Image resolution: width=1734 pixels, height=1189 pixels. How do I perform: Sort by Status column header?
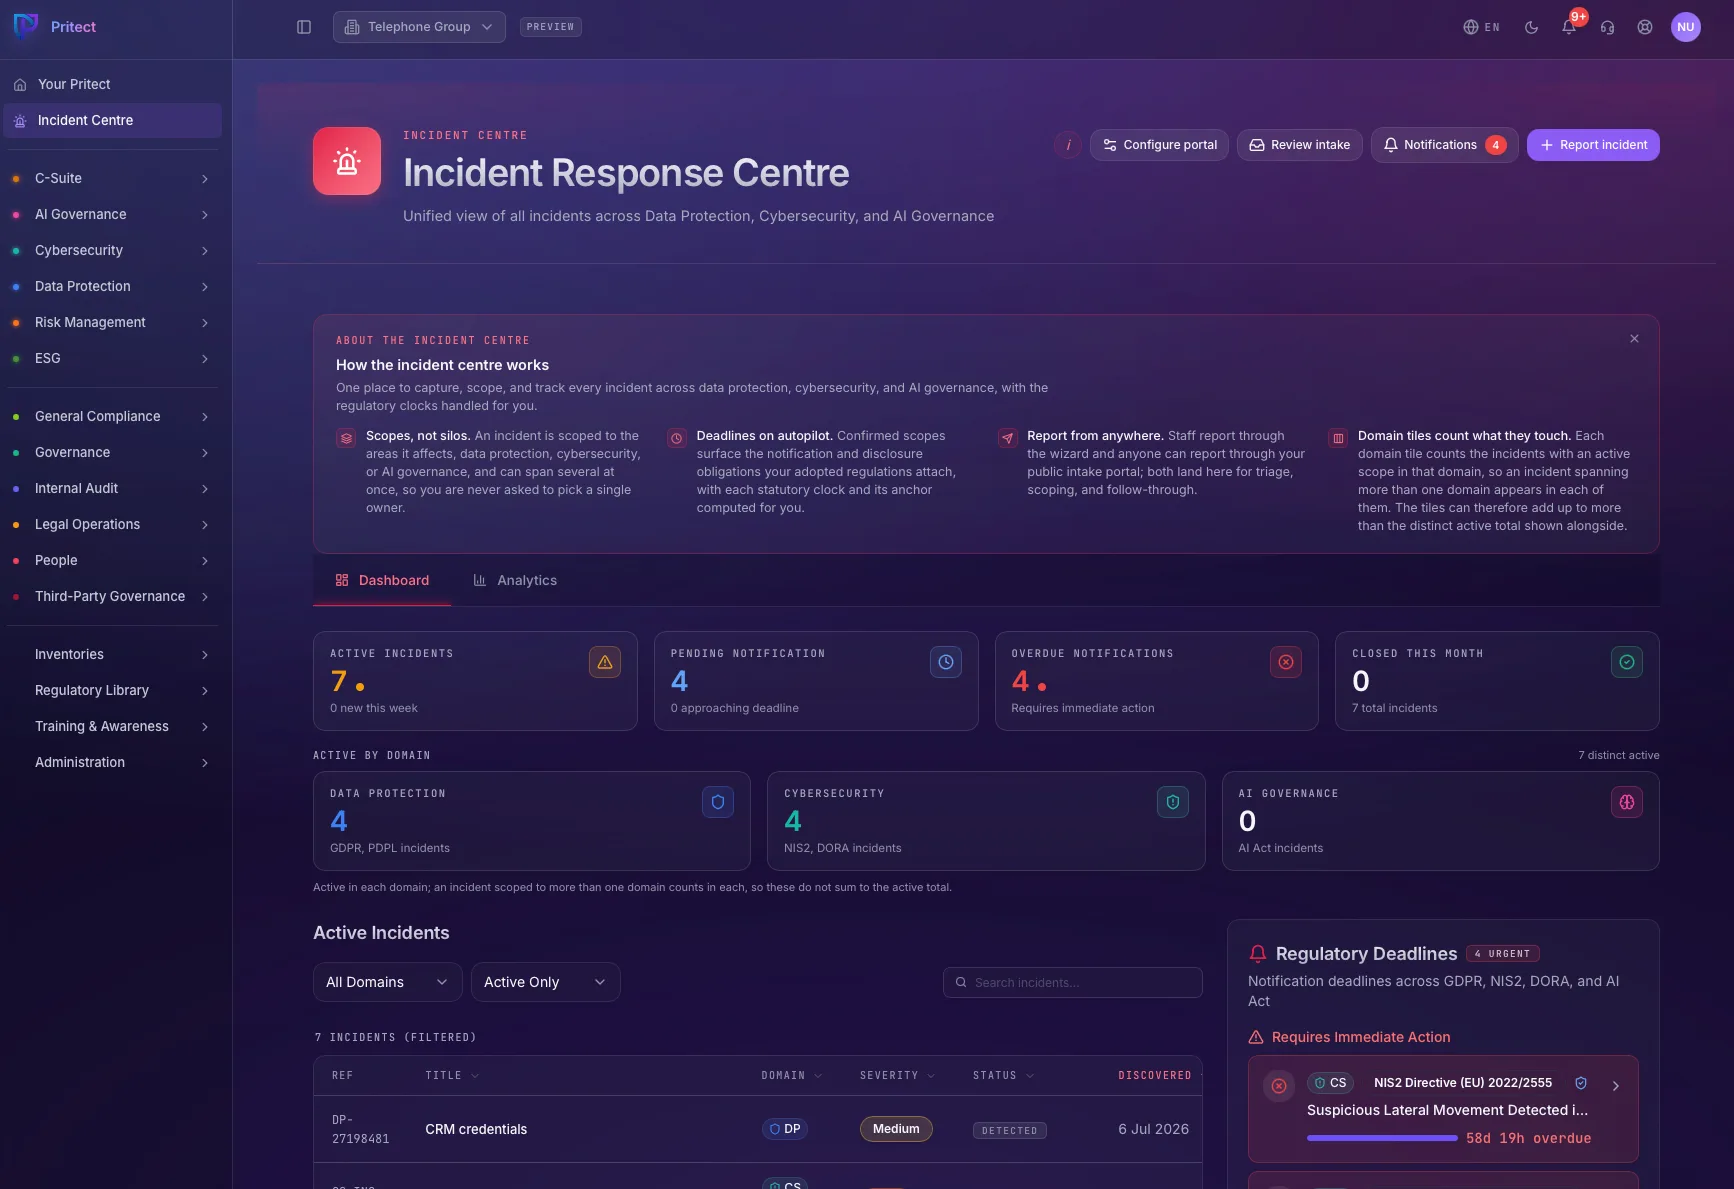(1004, 1076)
